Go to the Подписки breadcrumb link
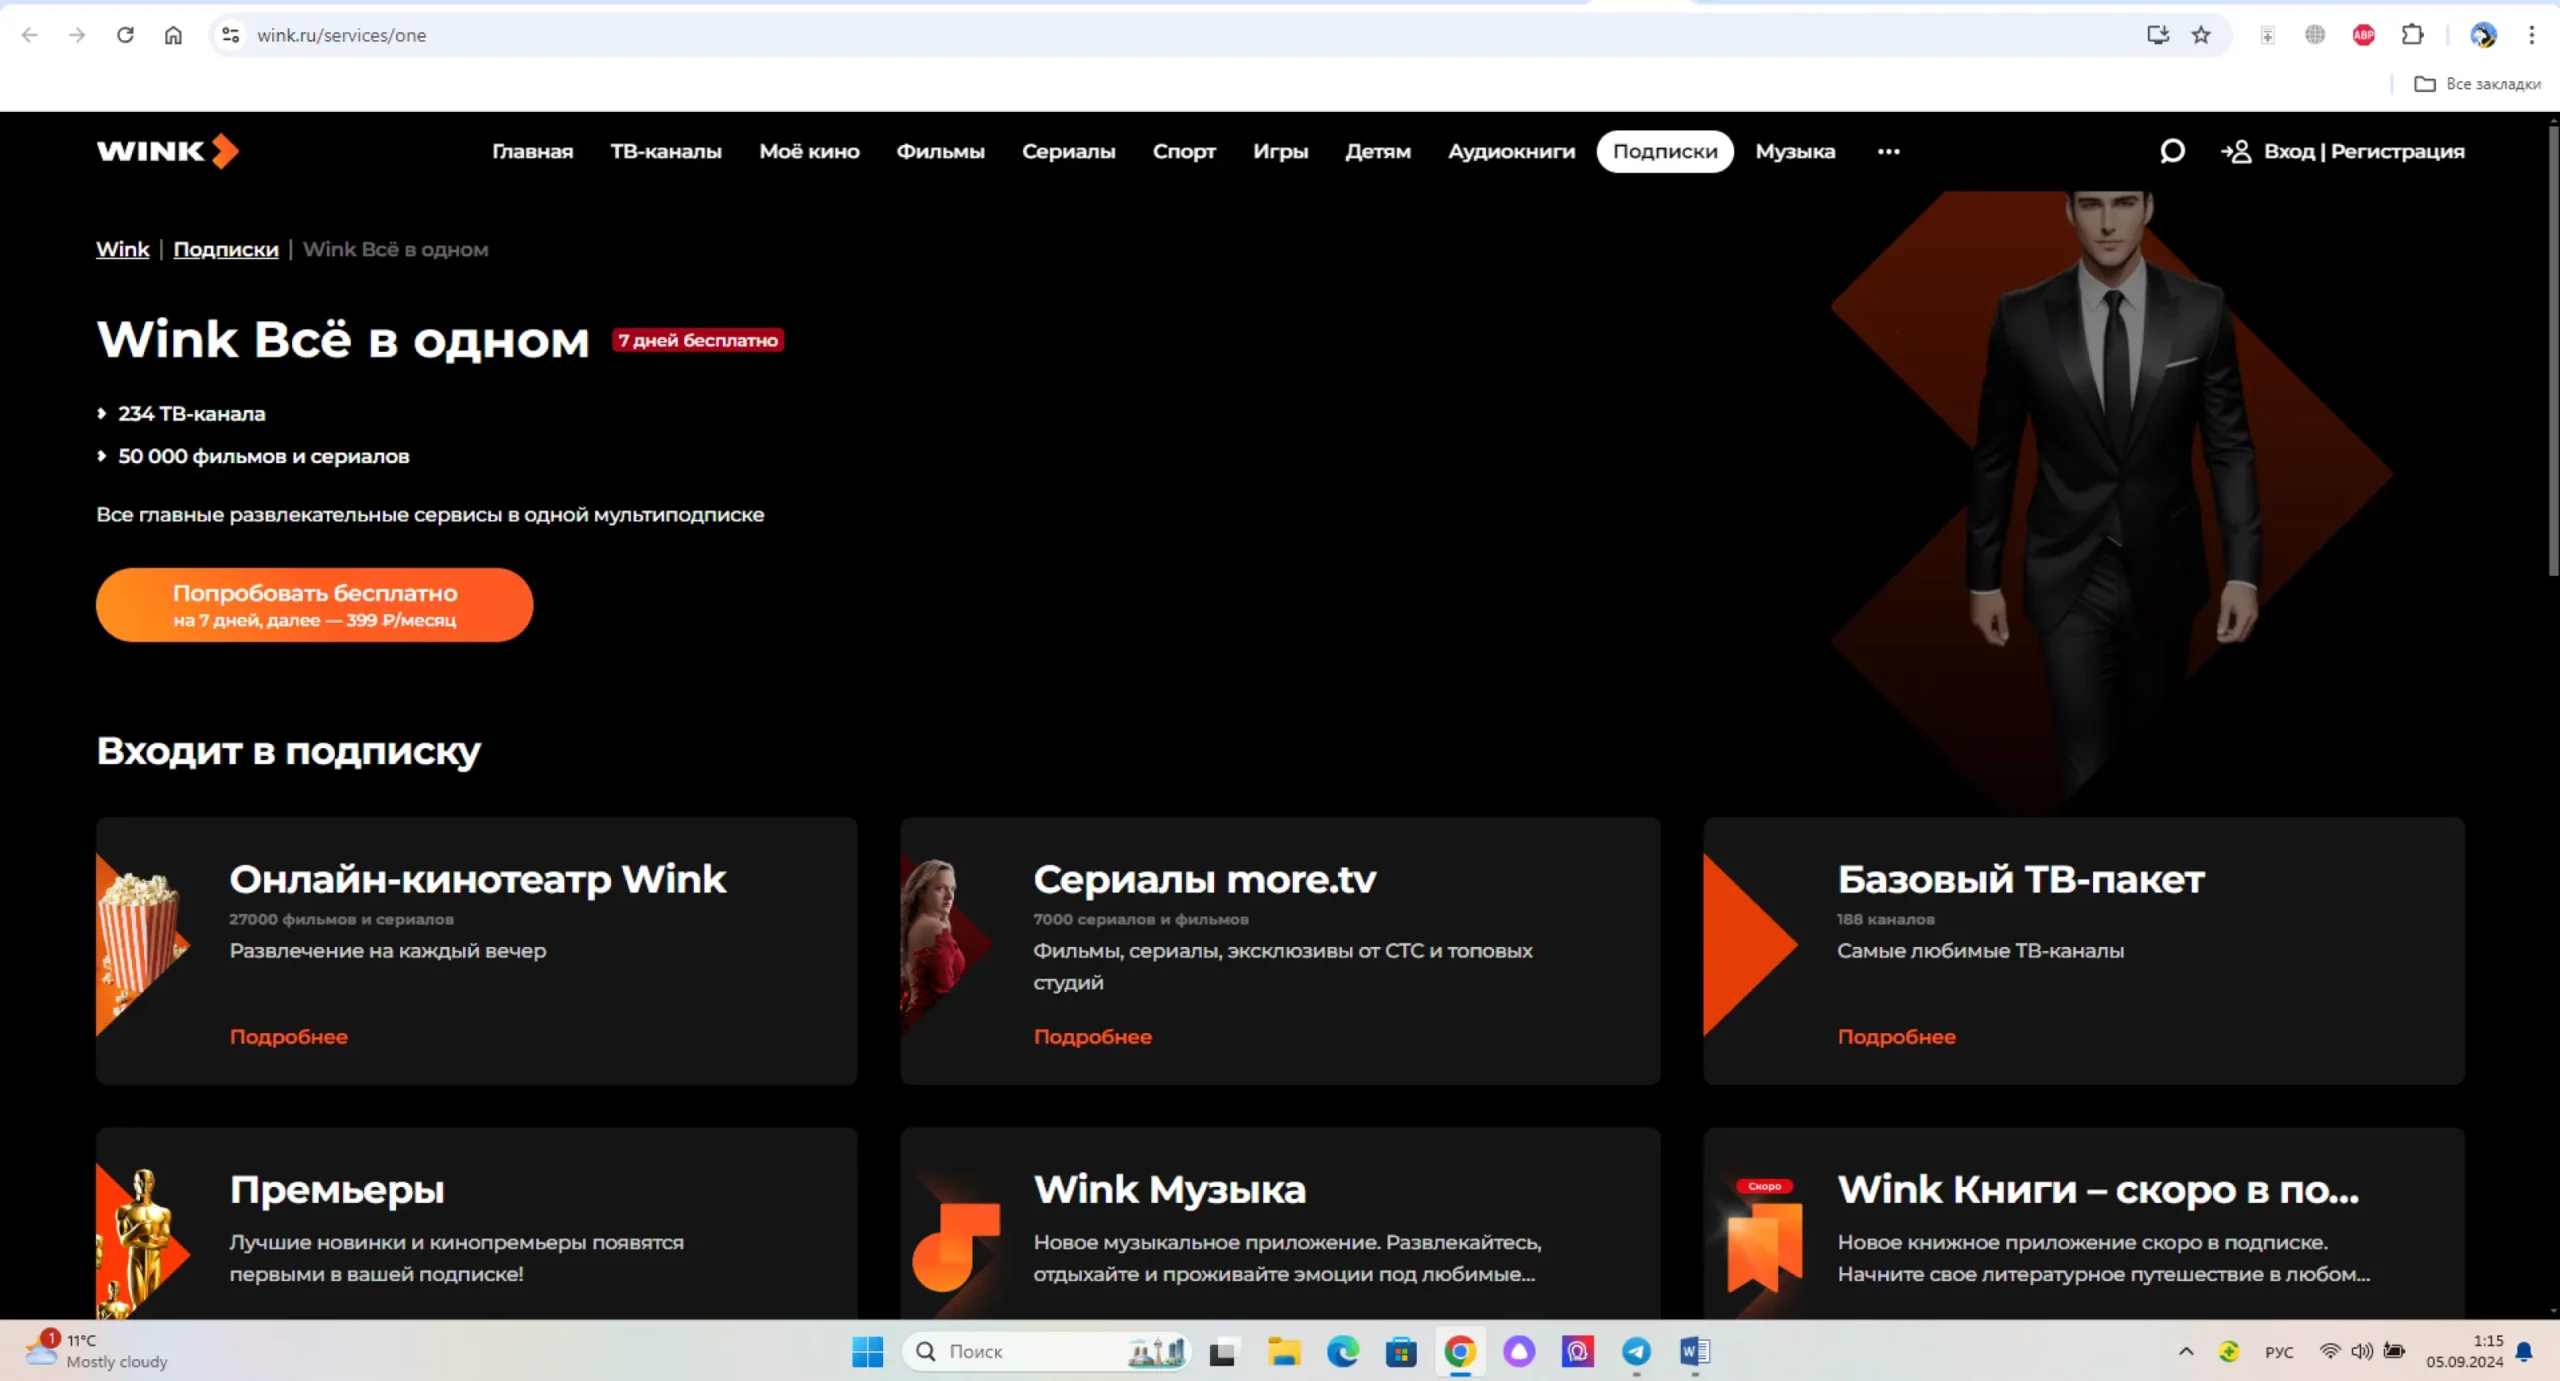The image size is (2560, 1381). pos(226,249)
